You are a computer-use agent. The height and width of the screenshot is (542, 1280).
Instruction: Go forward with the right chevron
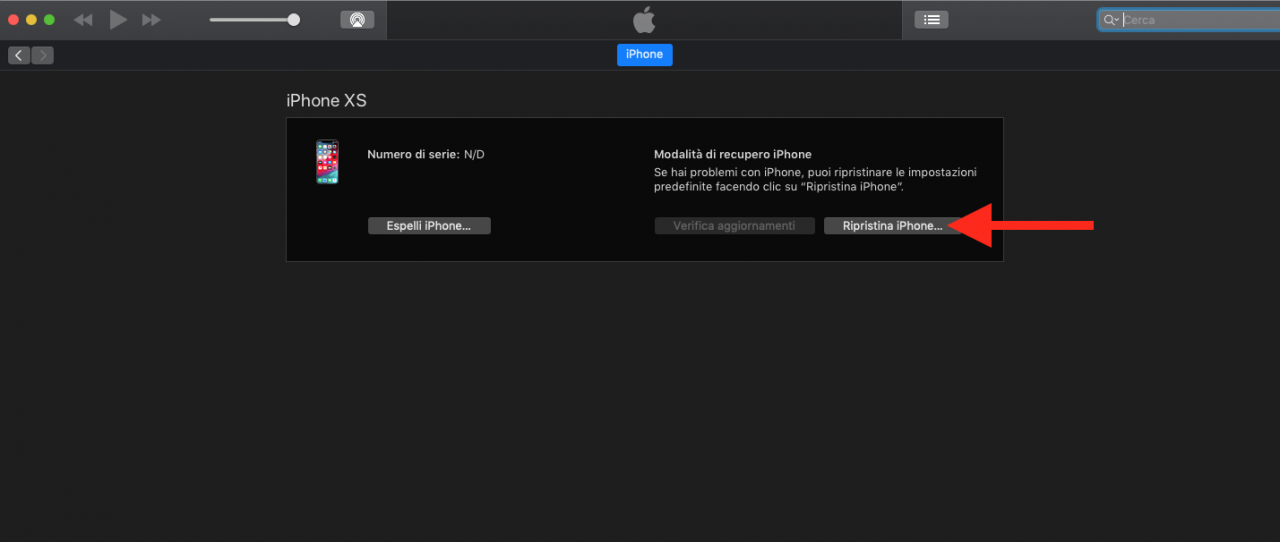pyautogui.click(x=43, y=55)
